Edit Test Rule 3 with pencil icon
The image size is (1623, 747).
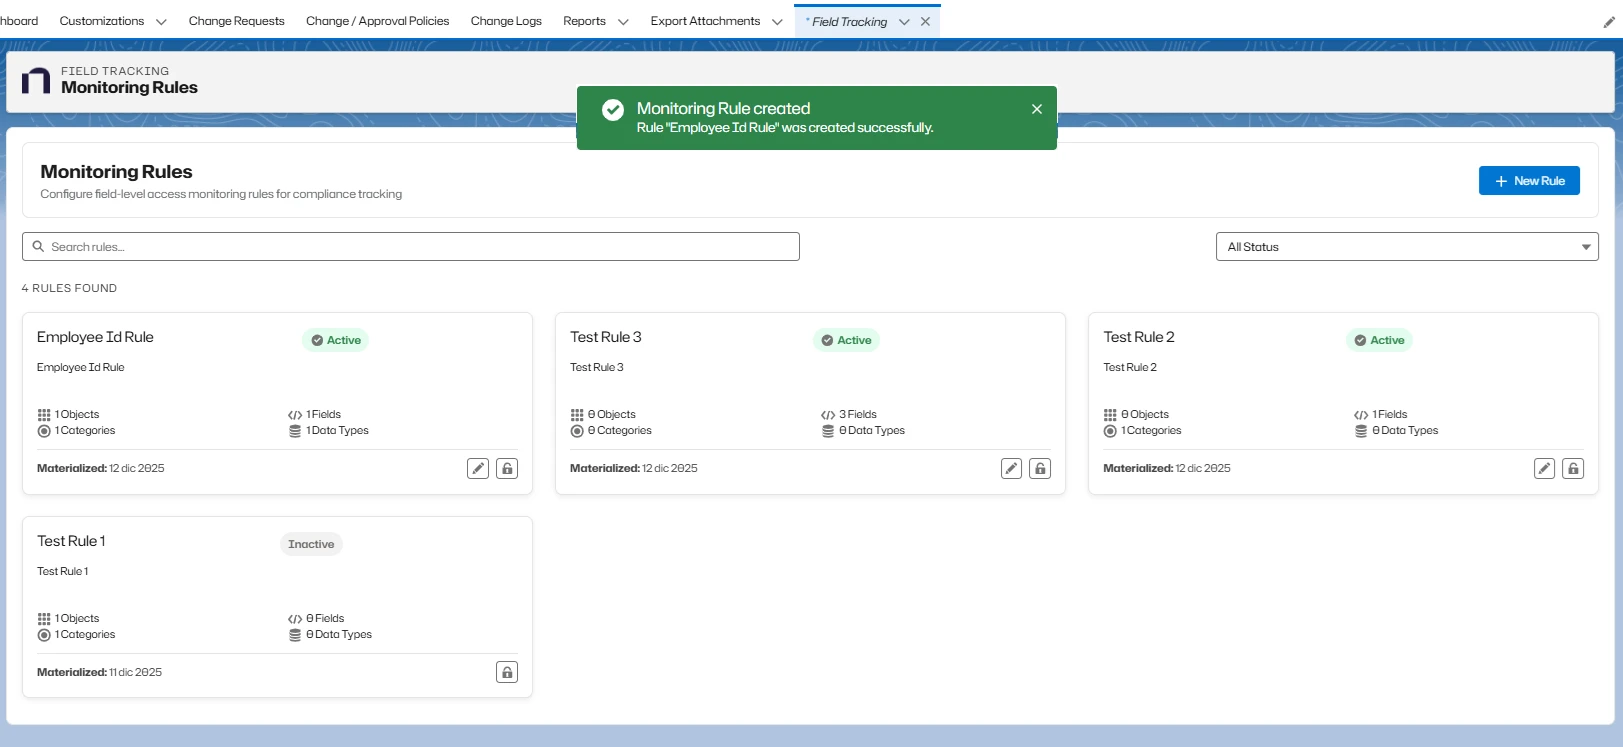click(1011, 468)
